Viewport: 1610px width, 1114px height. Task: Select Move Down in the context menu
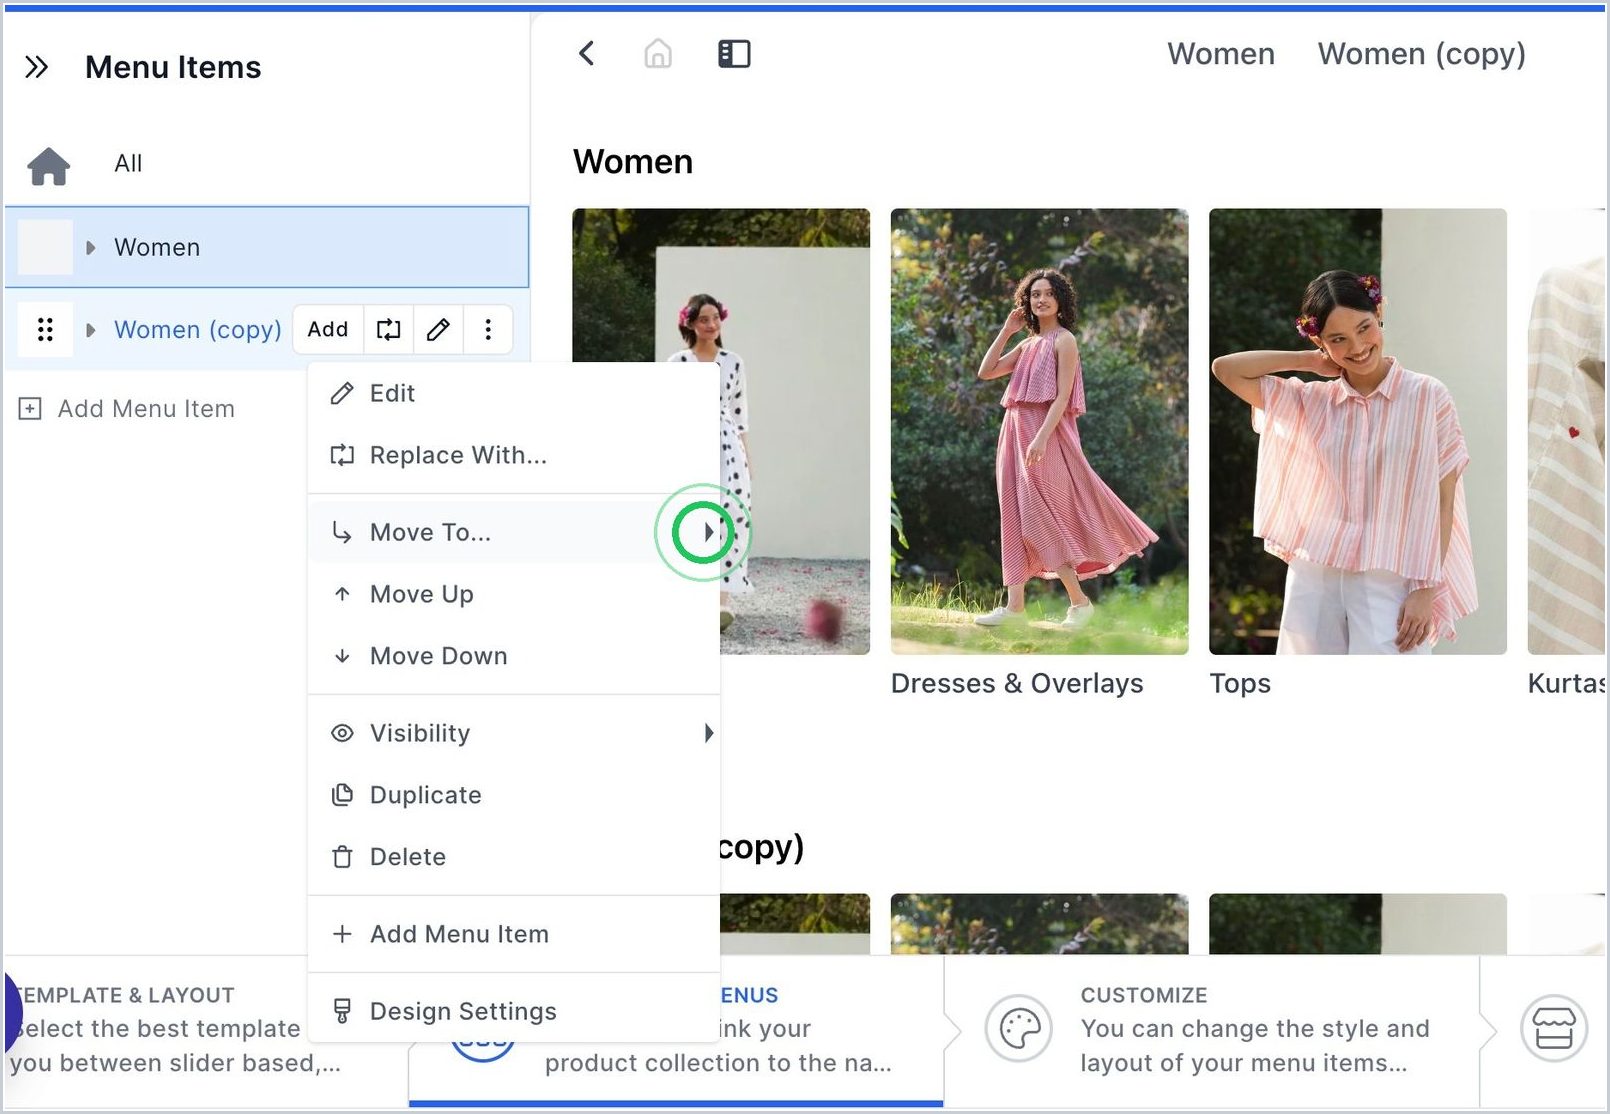coord(514,656)
